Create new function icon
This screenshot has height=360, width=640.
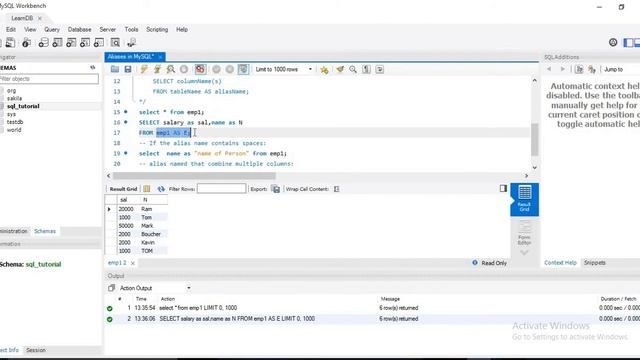[99, 42]
